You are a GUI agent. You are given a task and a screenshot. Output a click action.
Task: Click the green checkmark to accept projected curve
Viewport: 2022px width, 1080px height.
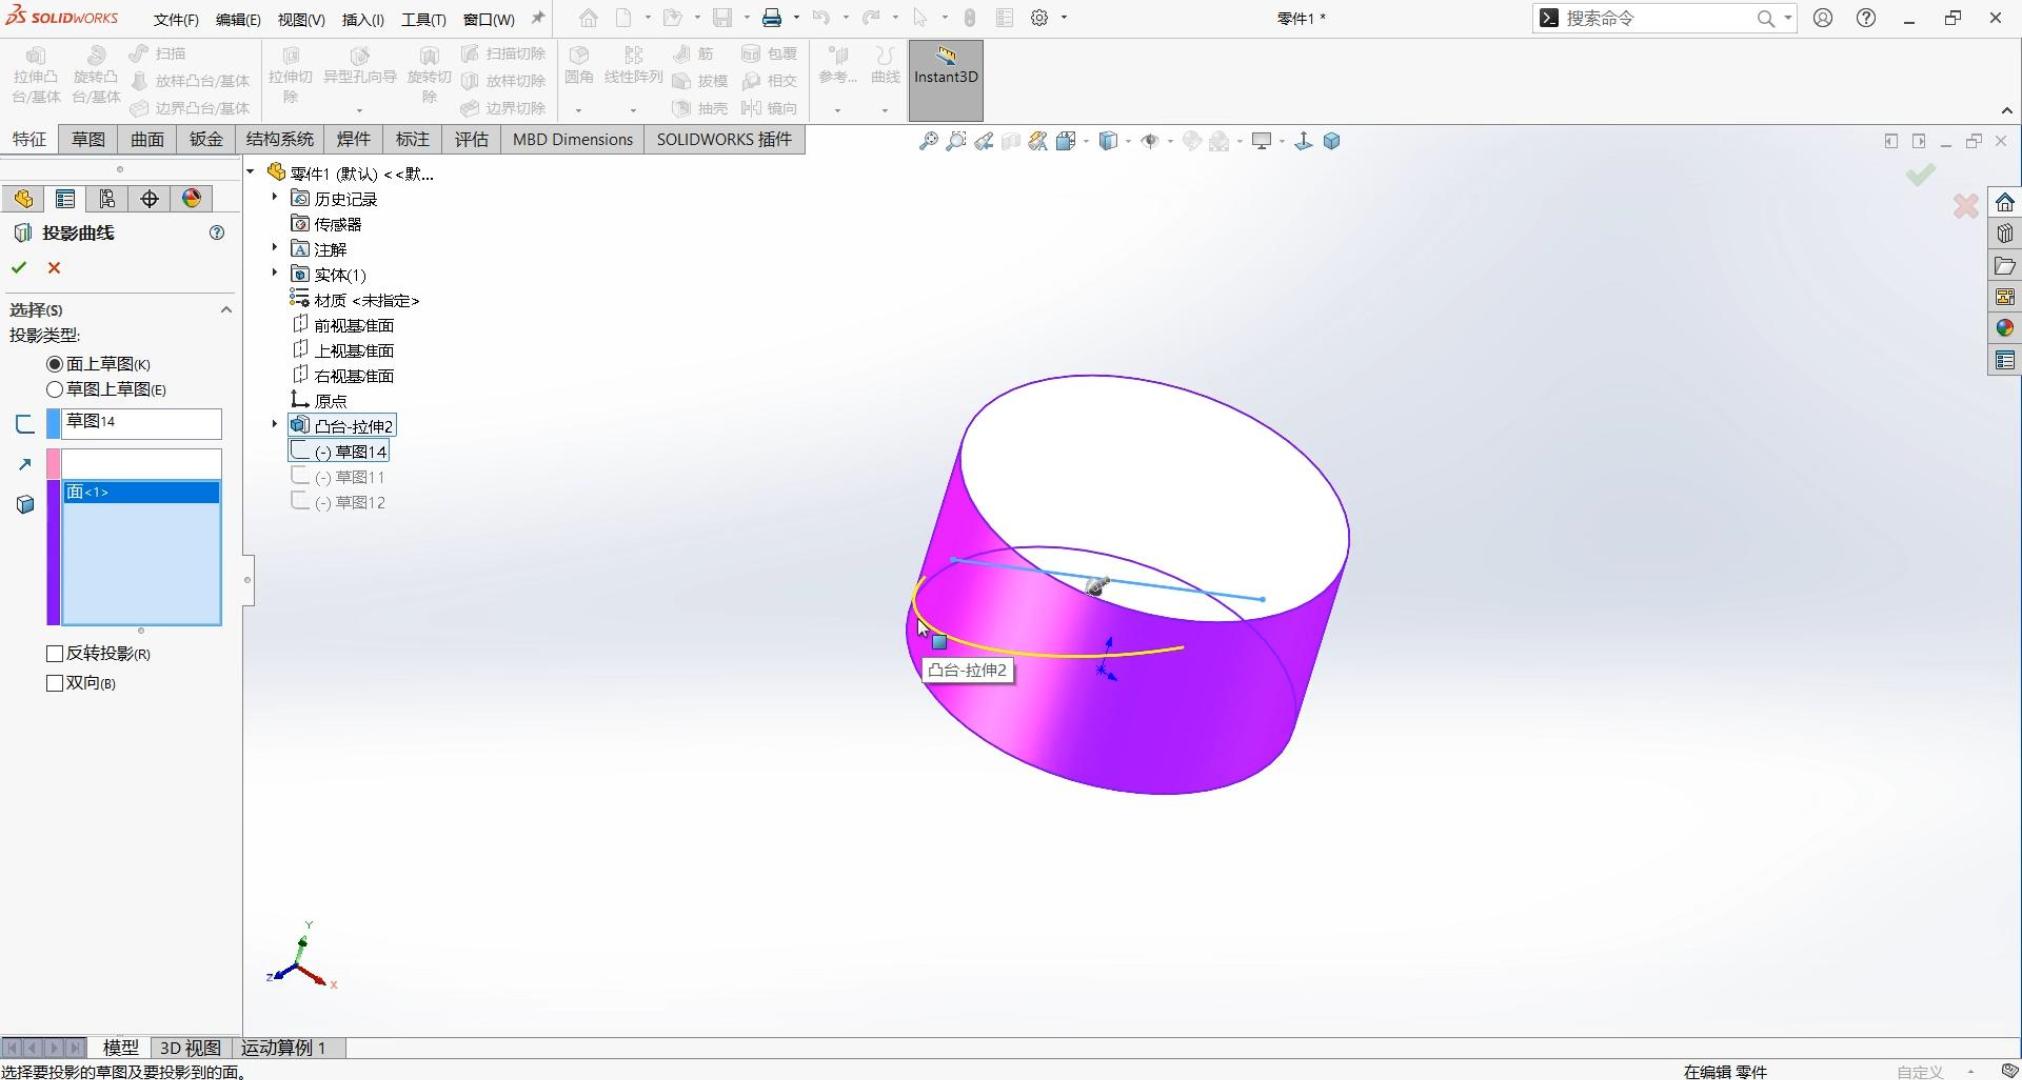coord(19,268)
